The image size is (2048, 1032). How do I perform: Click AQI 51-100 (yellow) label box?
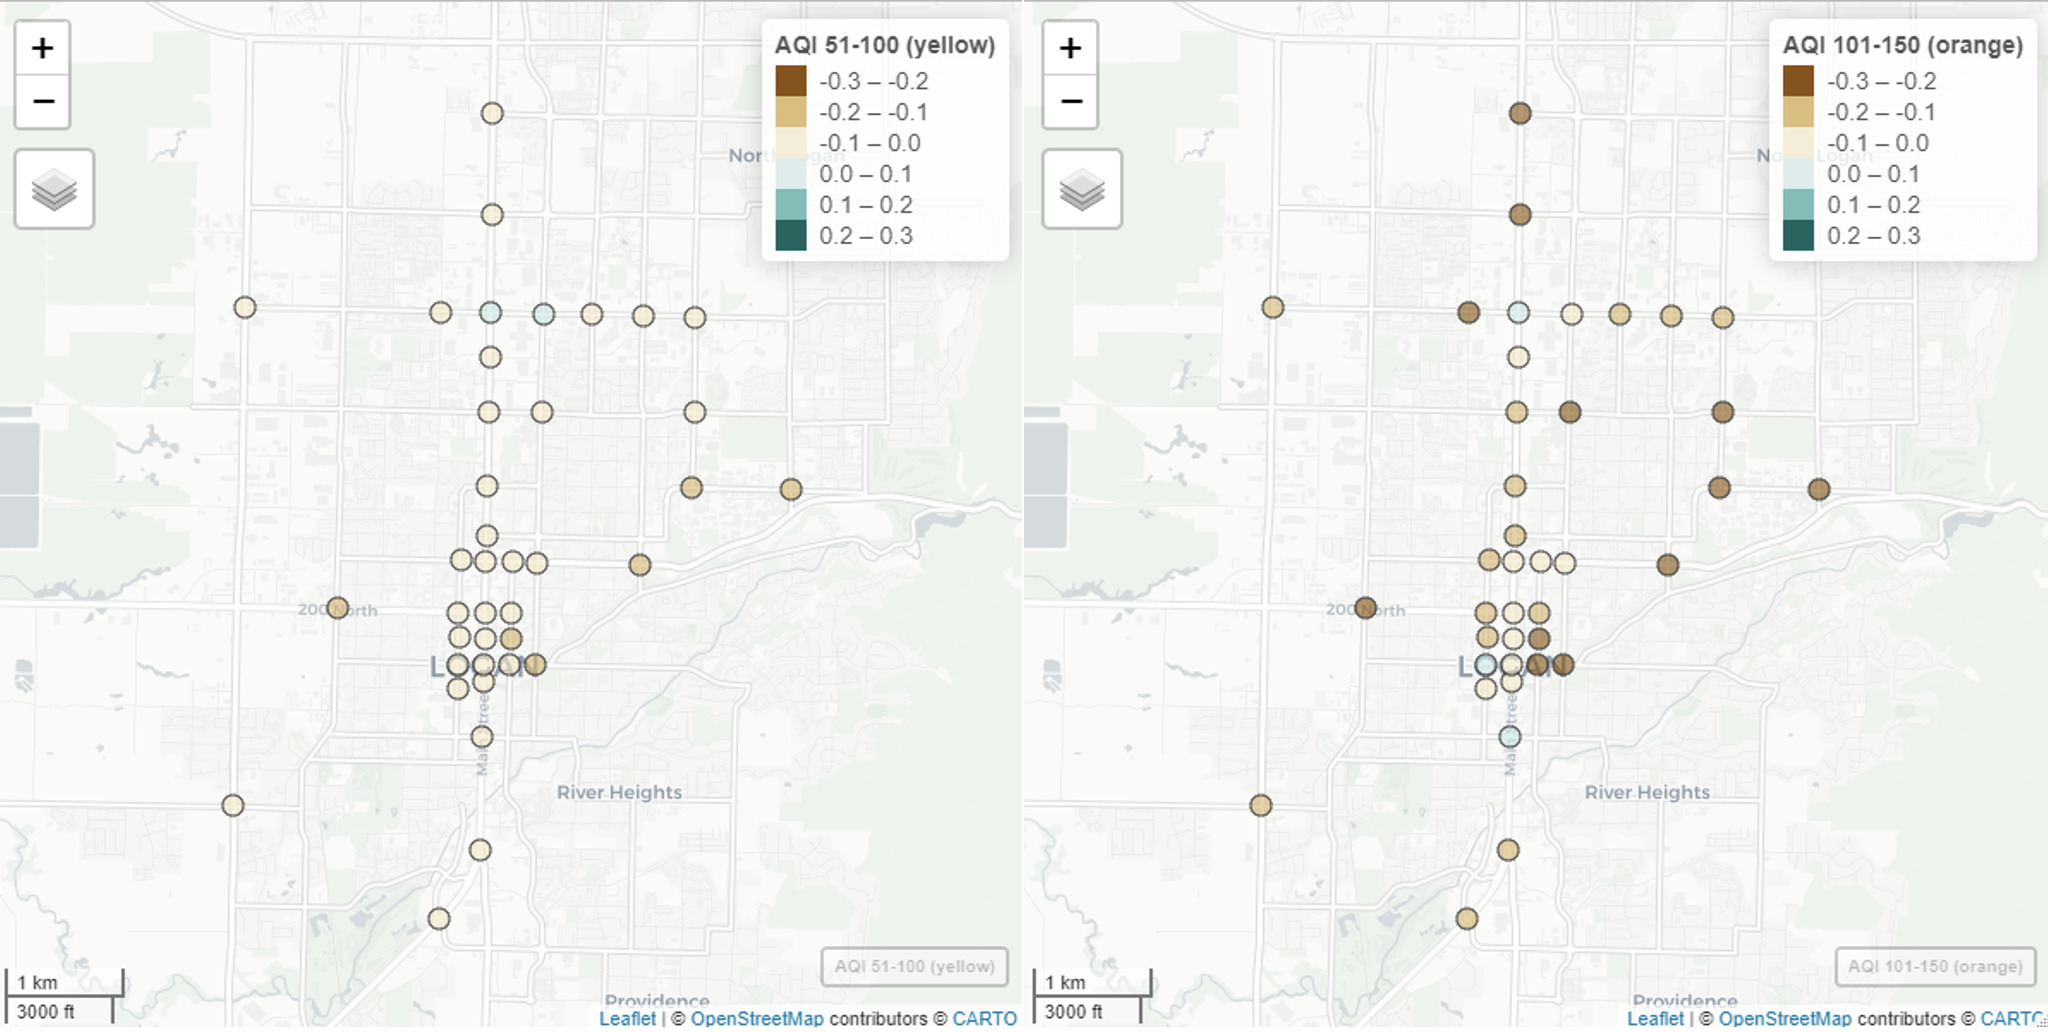(x=914, y=966)
